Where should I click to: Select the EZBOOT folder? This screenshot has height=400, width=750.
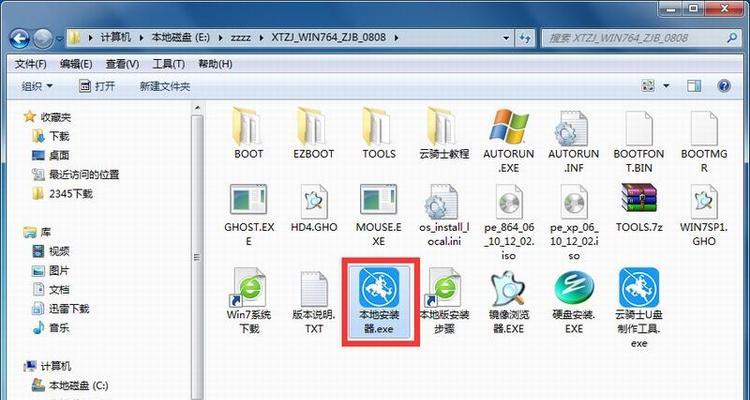tap(313, 133)
